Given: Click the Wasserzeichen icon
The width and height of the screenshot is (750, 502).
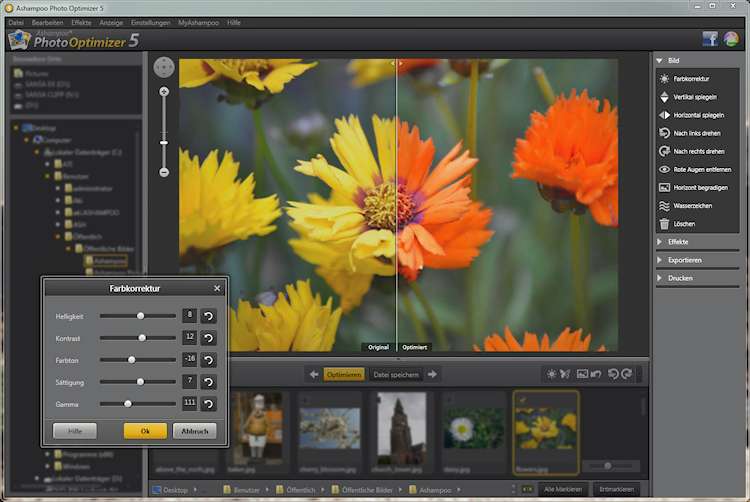Looking at the screenshot, I should click(664, 206).
